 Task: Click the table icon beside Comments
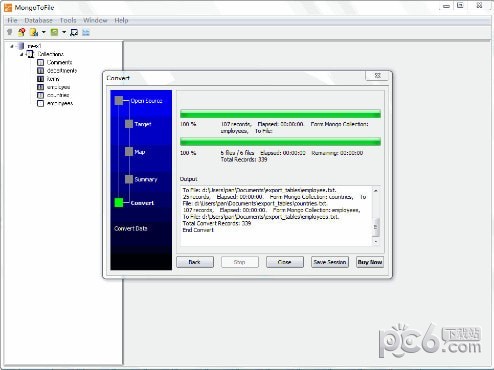[x=40, y=62]
